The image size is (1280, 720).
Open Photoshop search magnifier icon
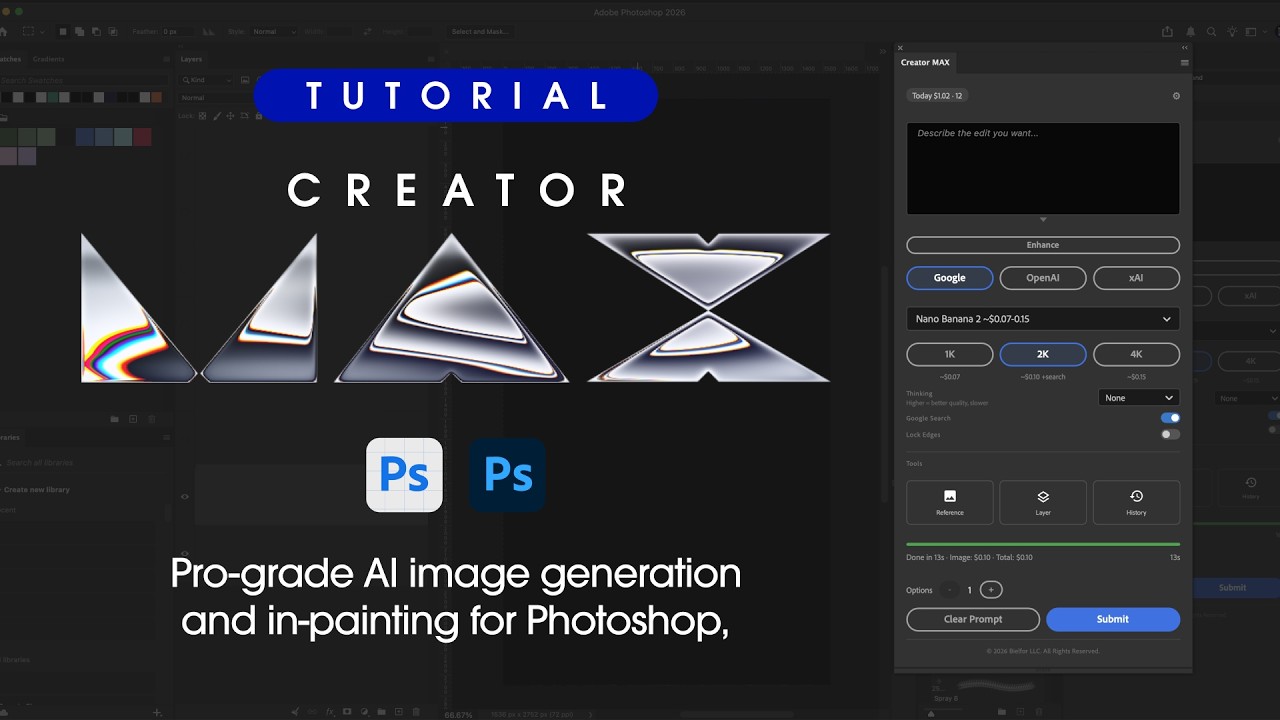1211,32
